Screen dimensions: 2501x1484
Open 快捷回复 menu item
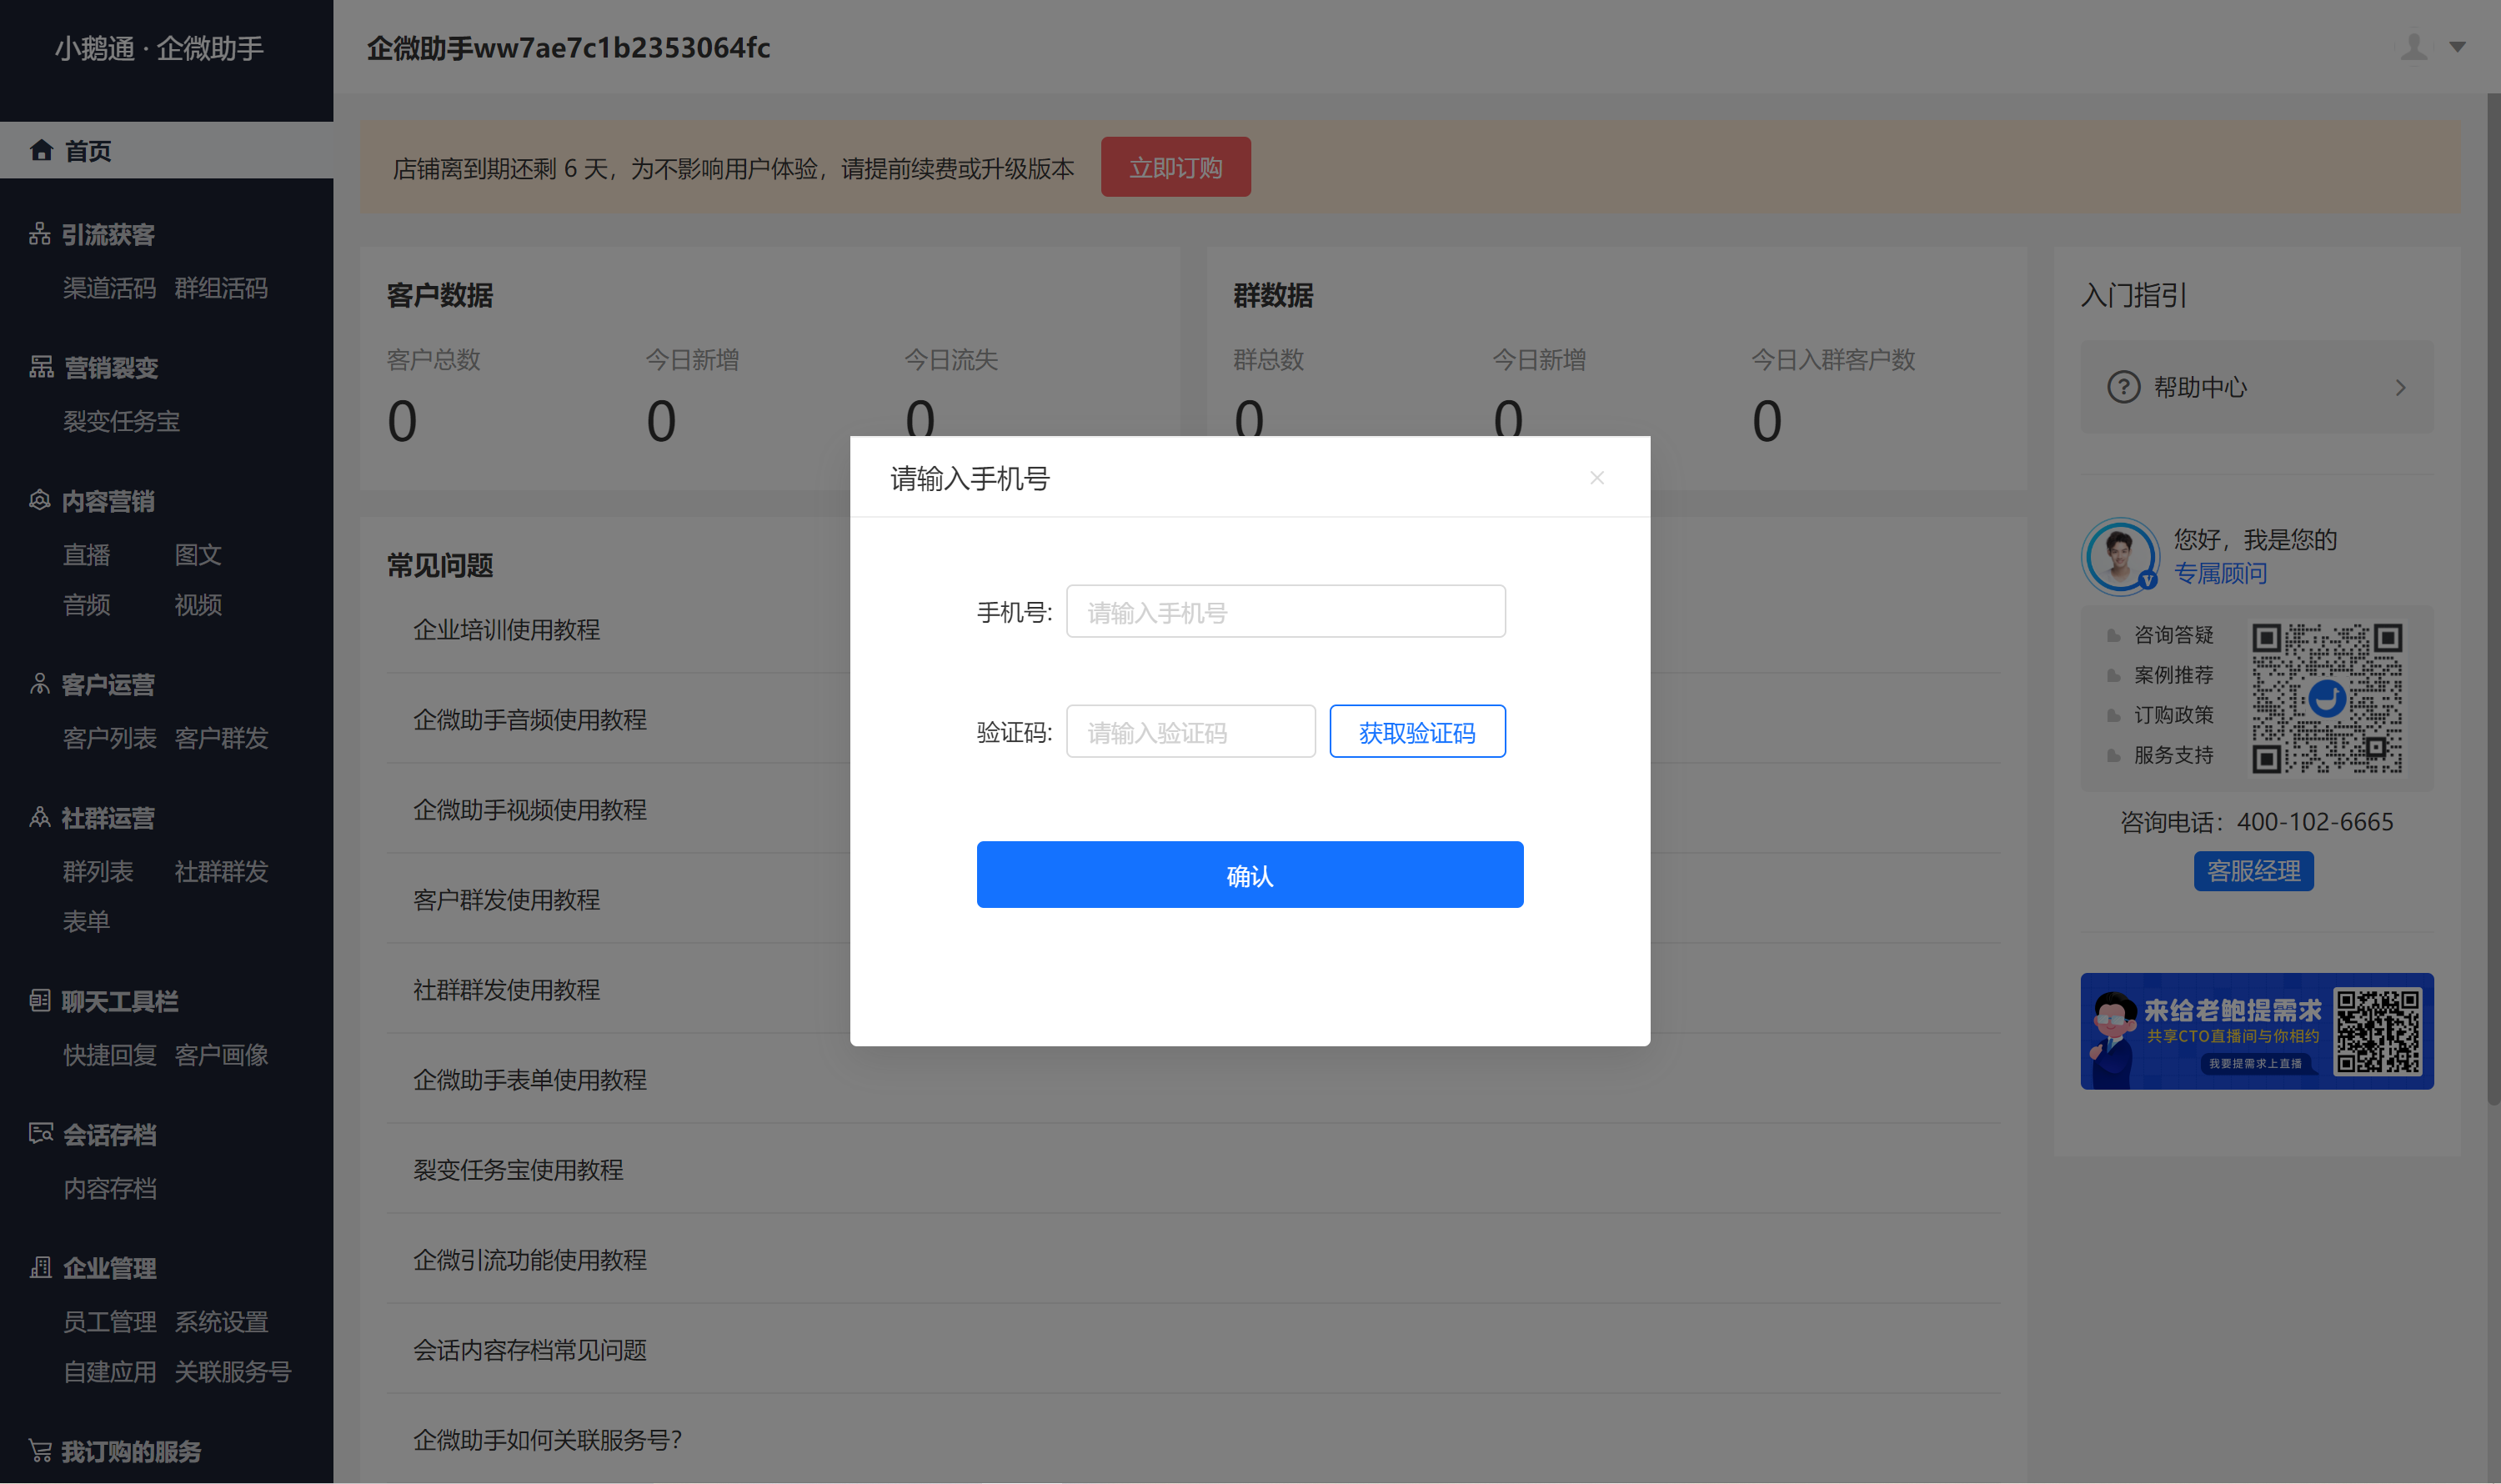tap(110, 1055)
